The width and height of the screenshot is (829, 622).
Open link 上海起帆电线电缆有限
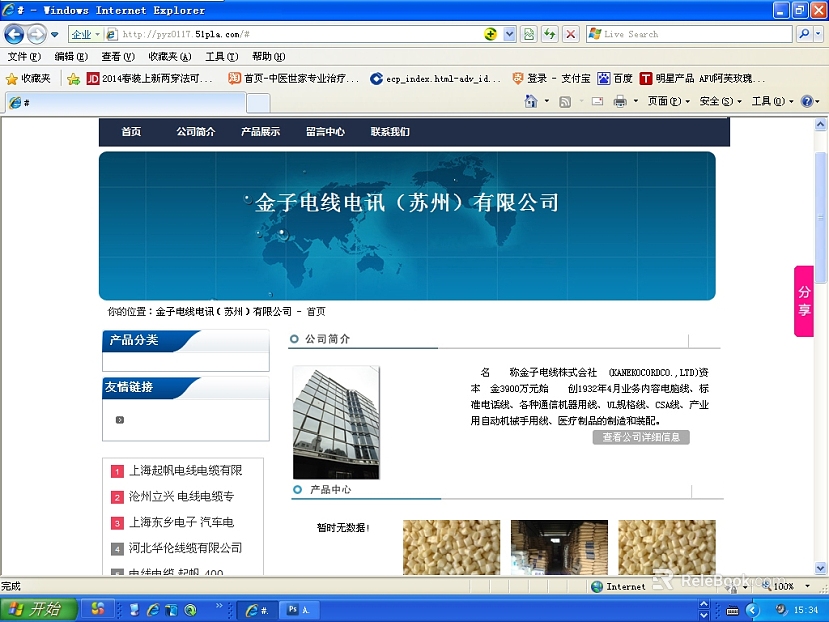(185, 470)
